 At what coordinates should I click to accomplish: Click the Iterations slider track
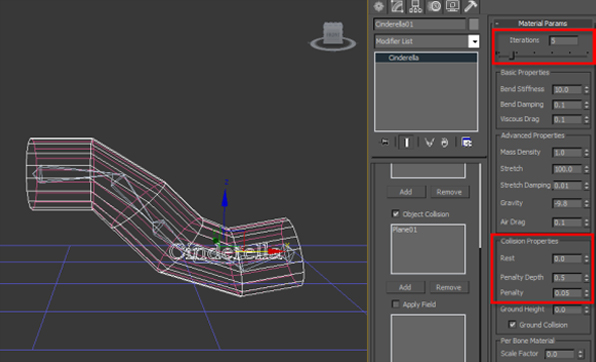(x=543, y=57)
